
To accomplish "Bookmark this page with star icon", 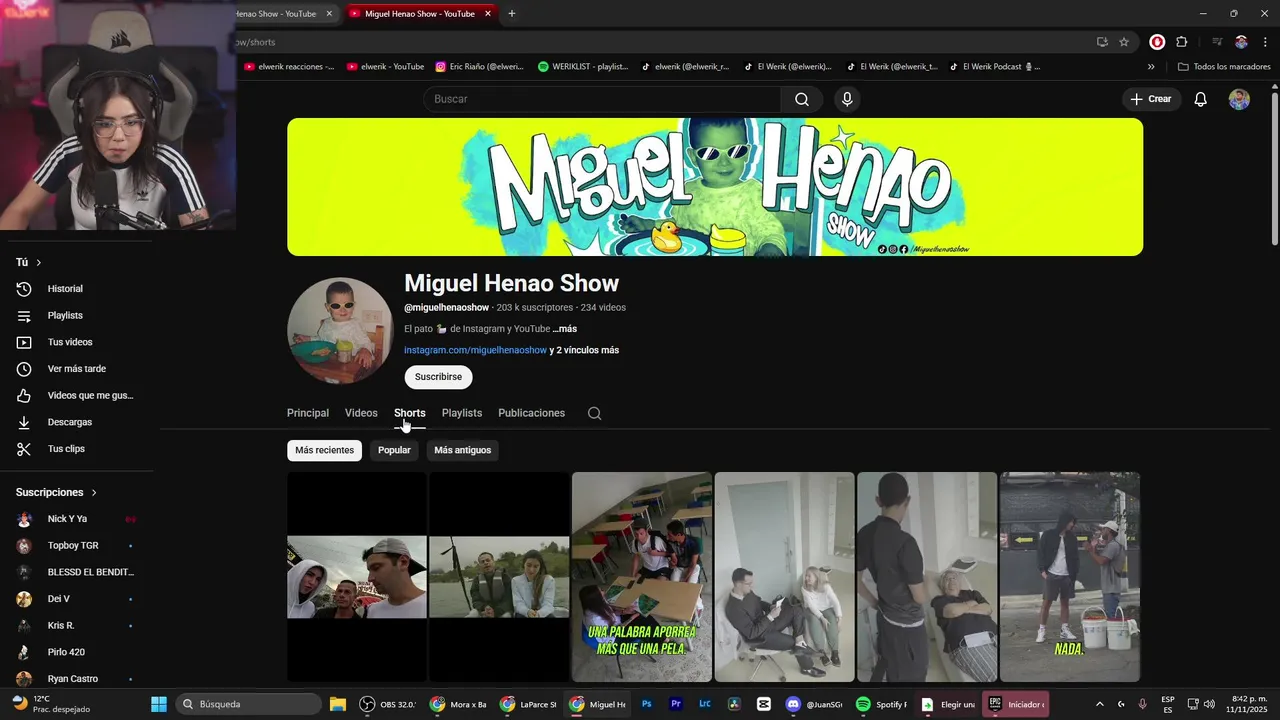I will pyautogui.click(x=1124, y=42).
